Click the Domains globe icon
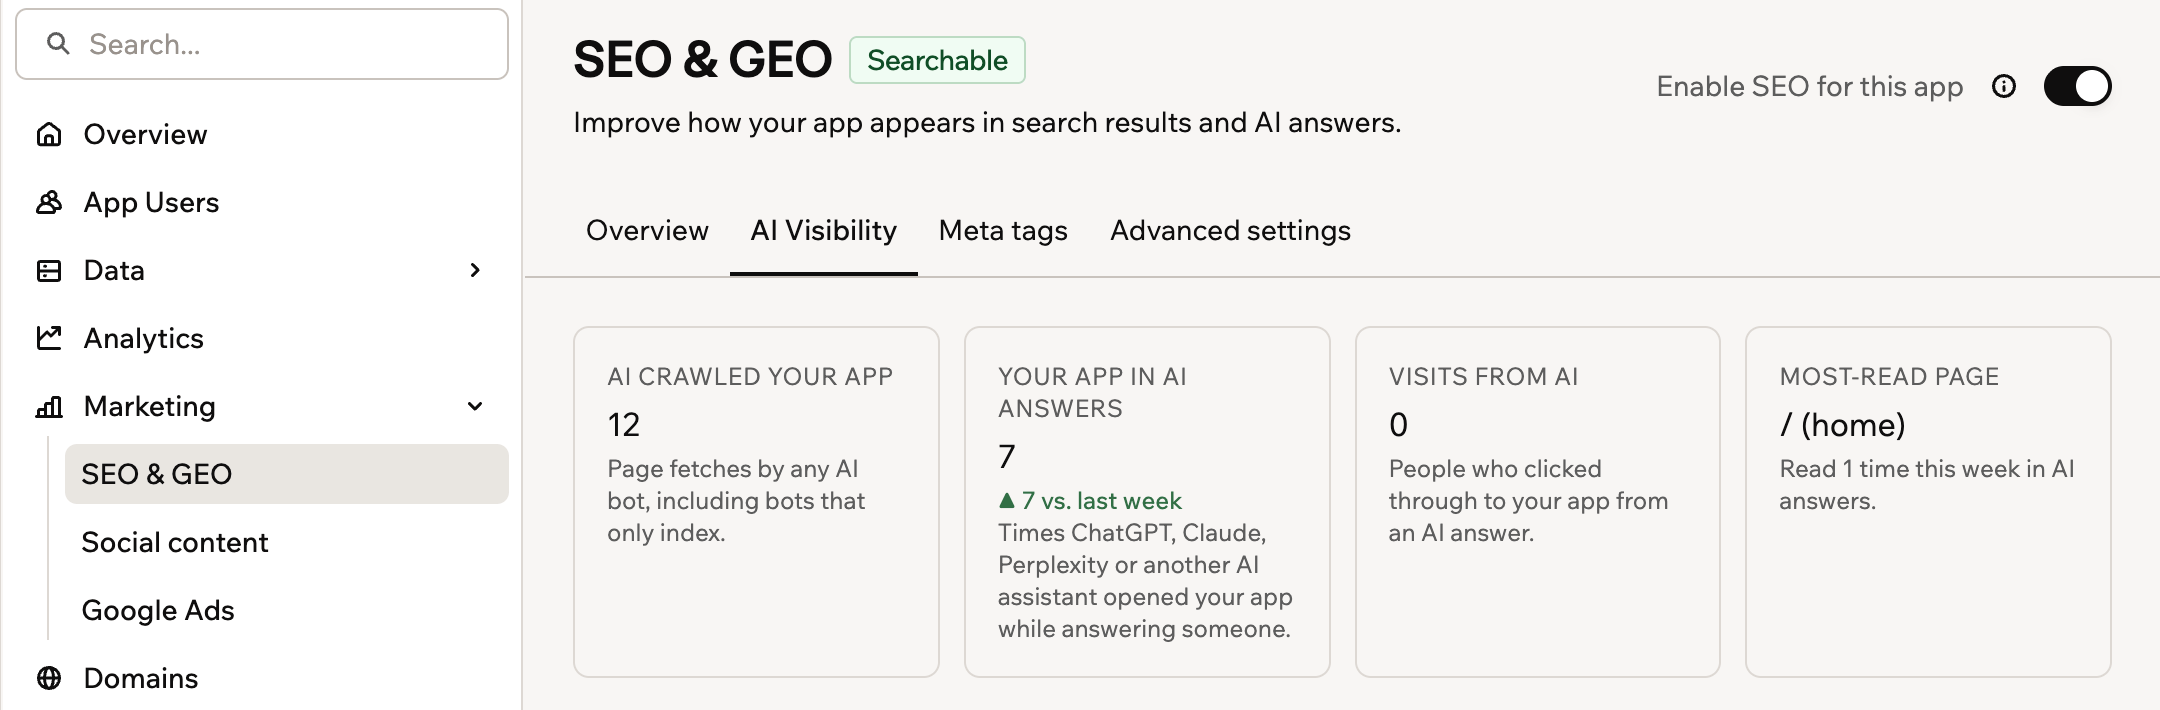This screenshot has height=710, width=2160. click(x=49, y=678)
